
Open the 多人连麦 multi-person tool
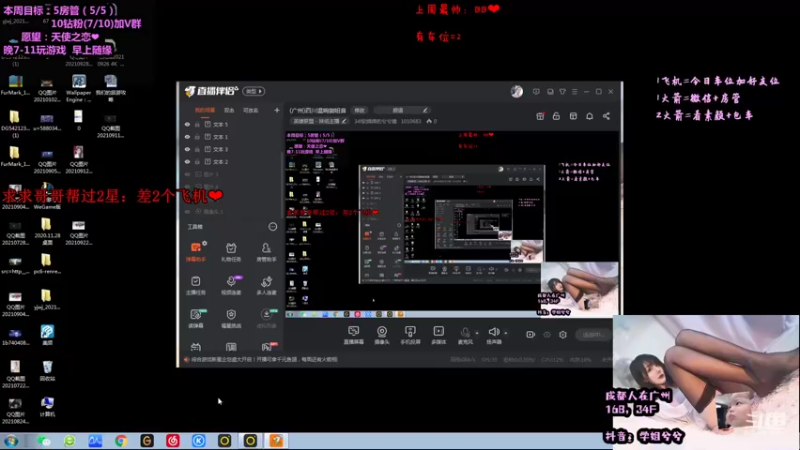266,285
